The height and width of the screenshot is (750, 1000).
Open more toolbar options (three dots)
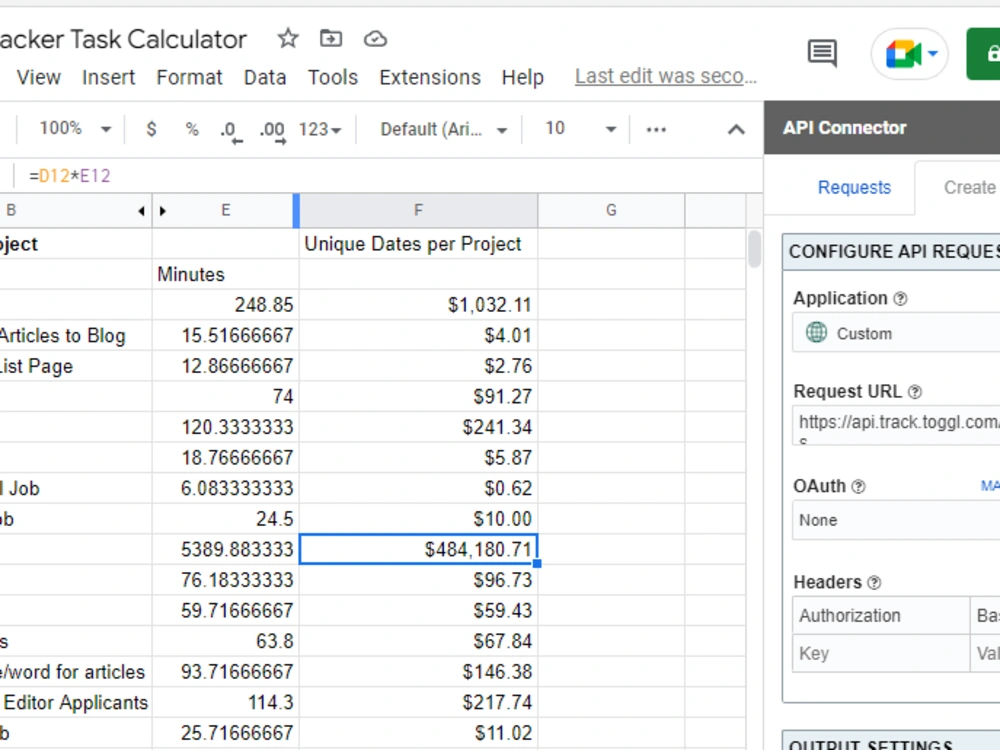656,129
